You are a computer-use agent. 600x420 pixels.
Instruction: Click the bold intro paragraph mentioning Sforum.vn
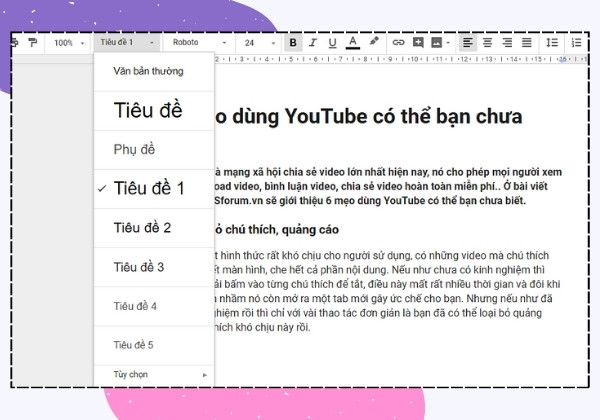pyautogui.click(x=387, y=186)
